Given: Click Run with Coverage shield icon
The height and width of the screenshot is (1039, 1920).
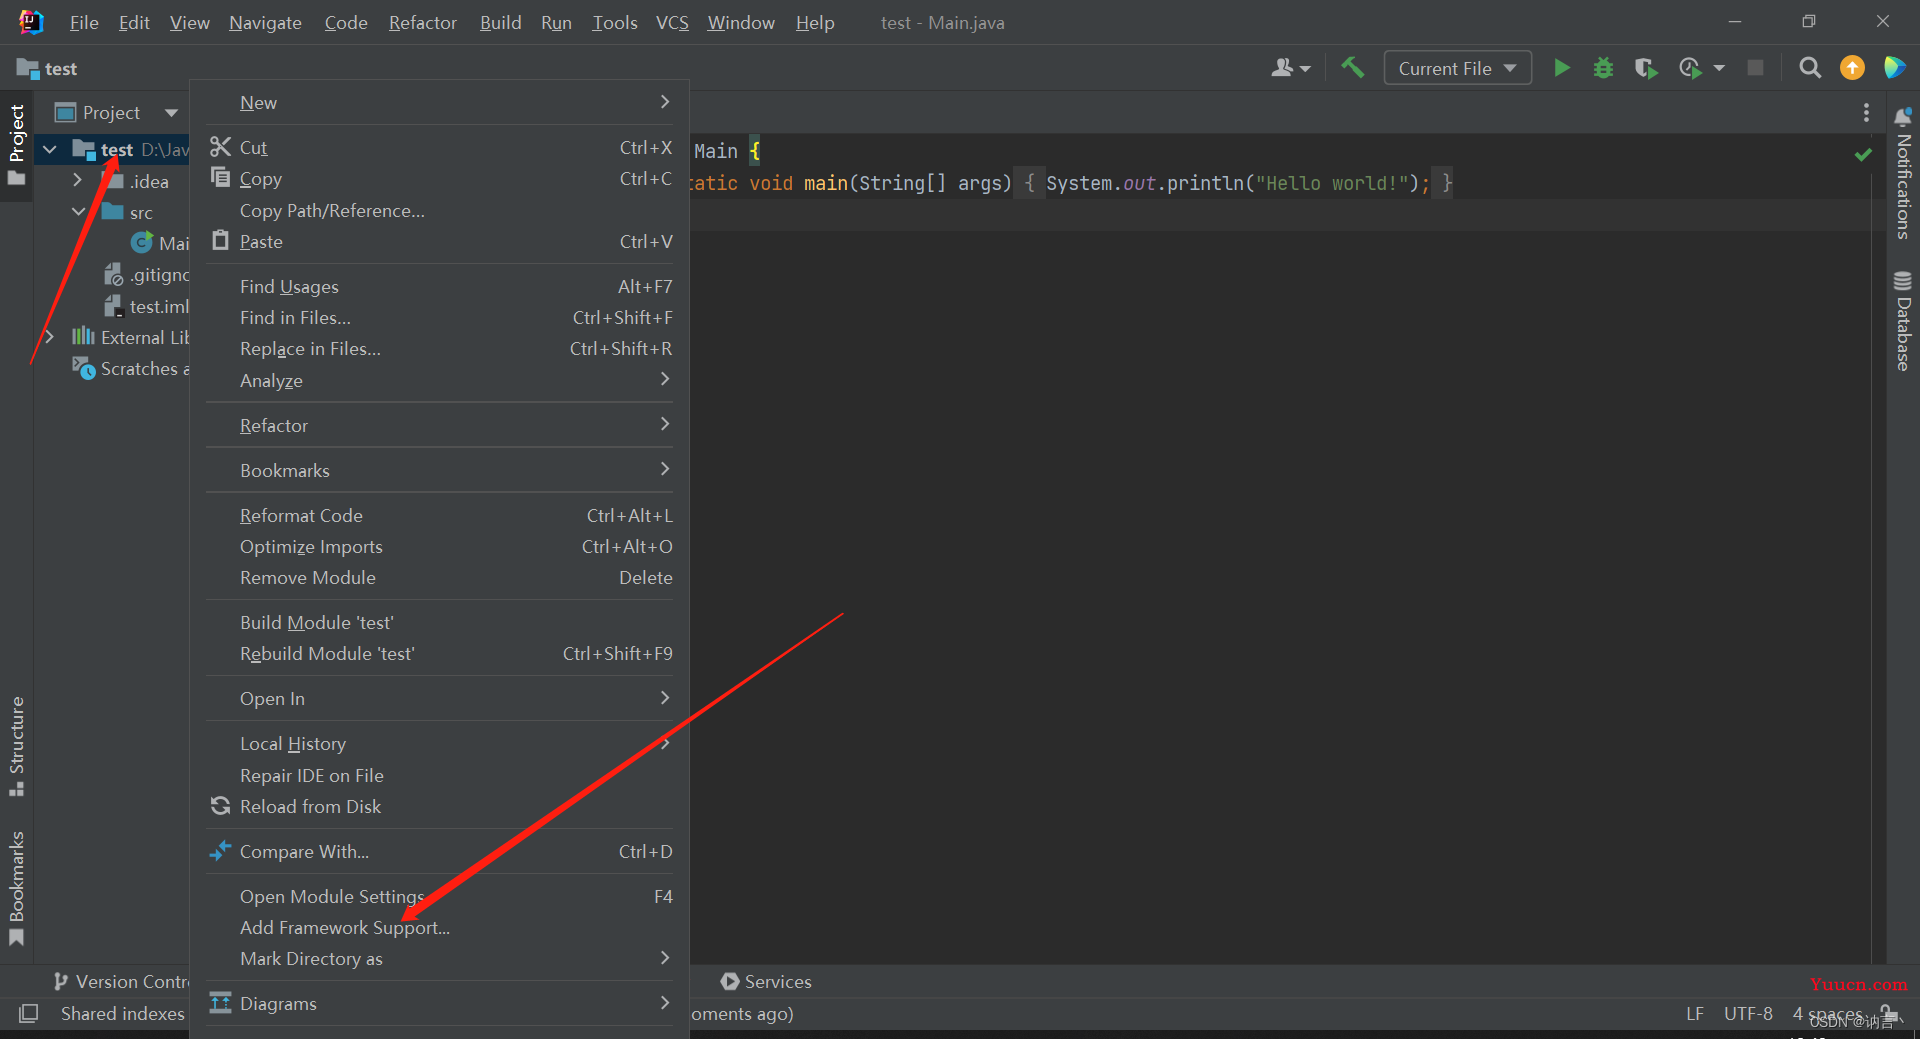Looking at the screenshot, I should pos(1645,68).
